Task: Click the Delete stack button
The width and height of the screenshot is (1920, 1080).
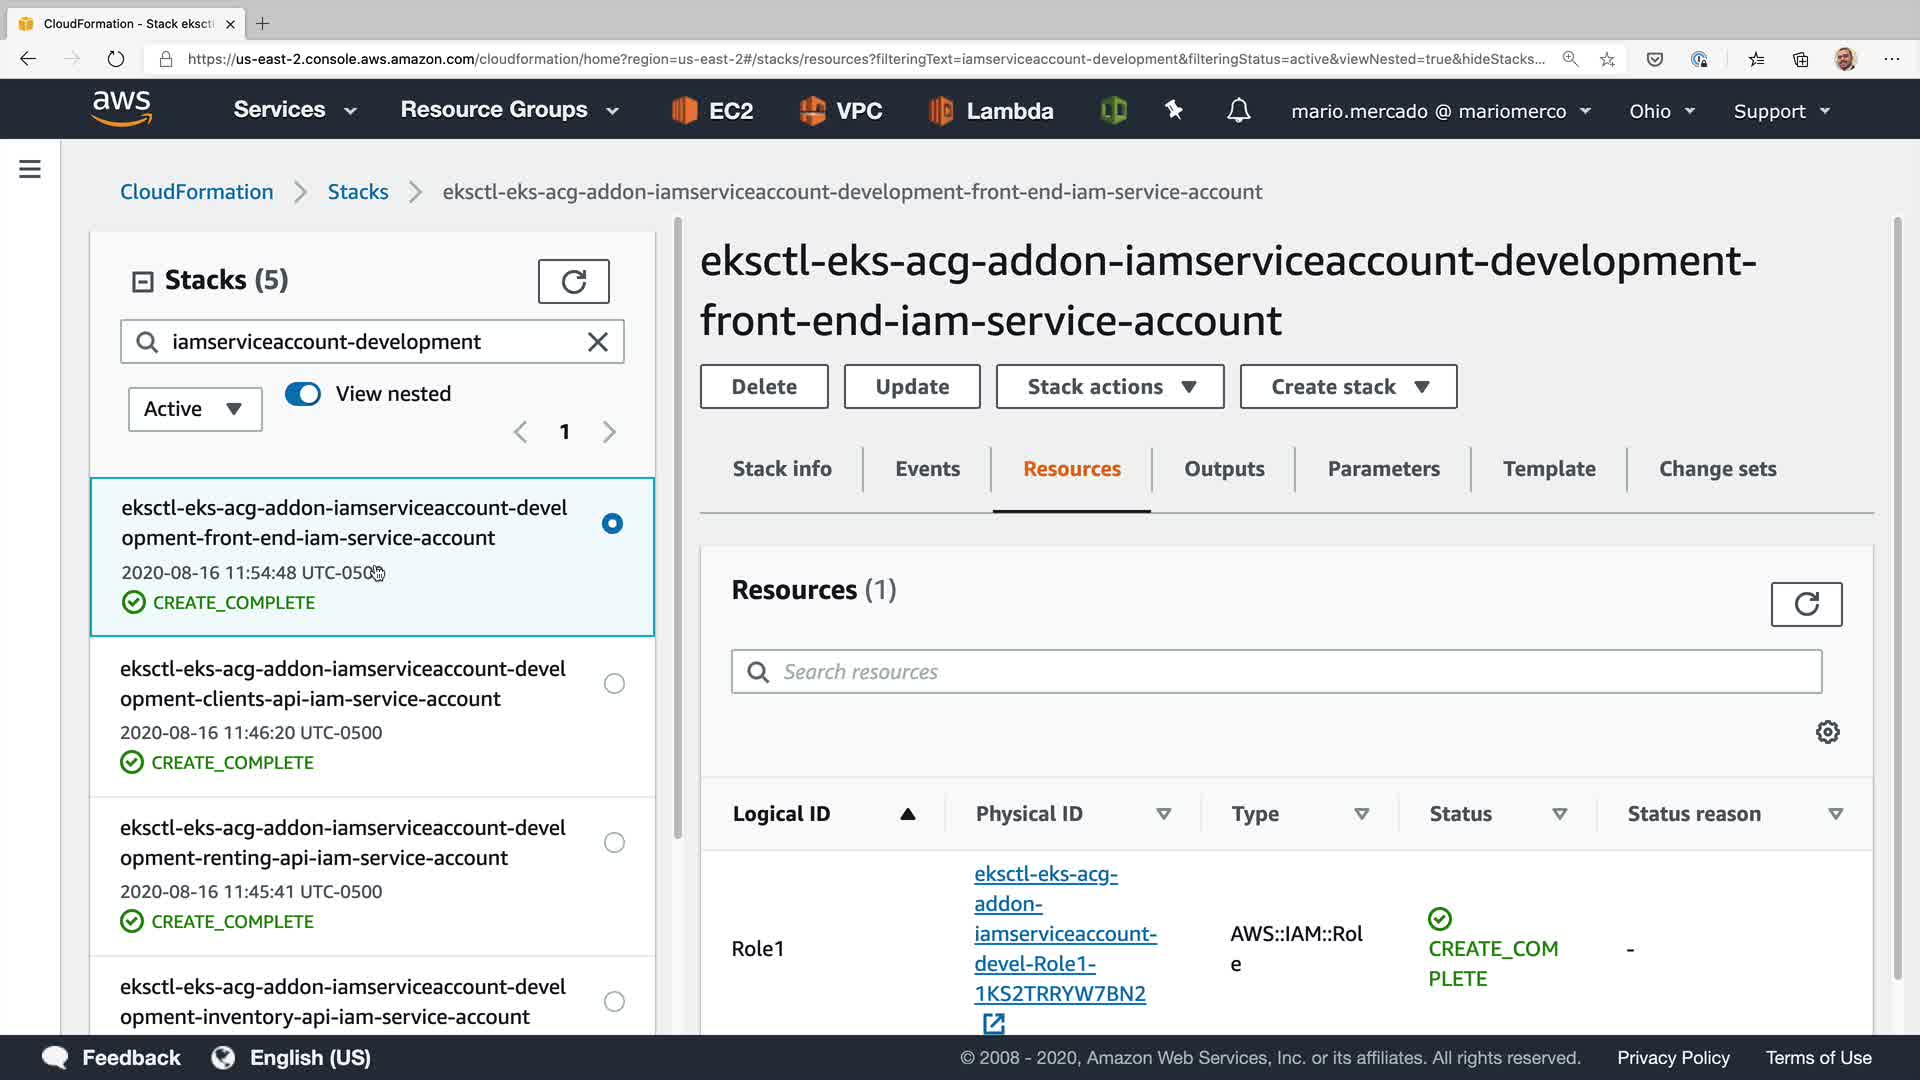Action: click(x=764, y=387)
